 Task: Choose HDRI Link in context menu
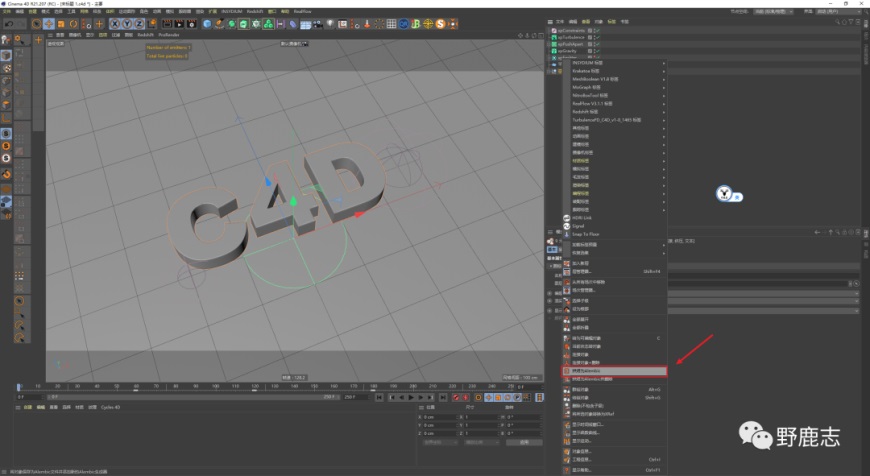615,218
